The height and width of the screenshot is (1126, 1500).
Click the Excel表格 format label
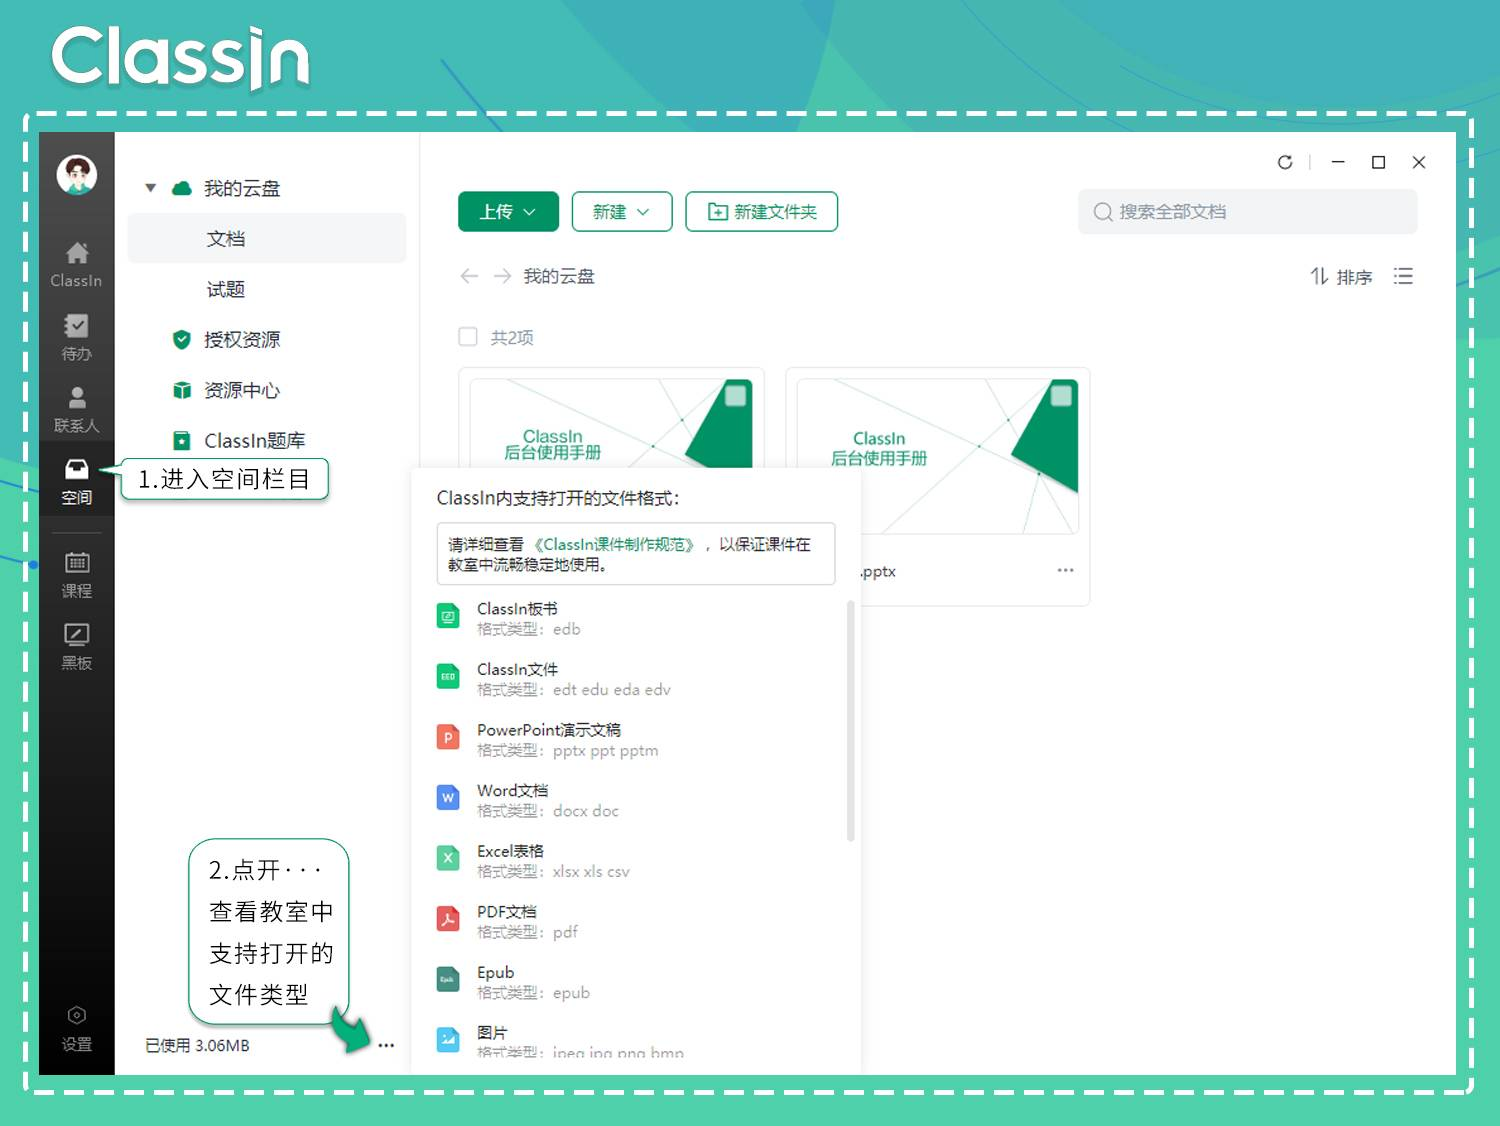(510, 851)
